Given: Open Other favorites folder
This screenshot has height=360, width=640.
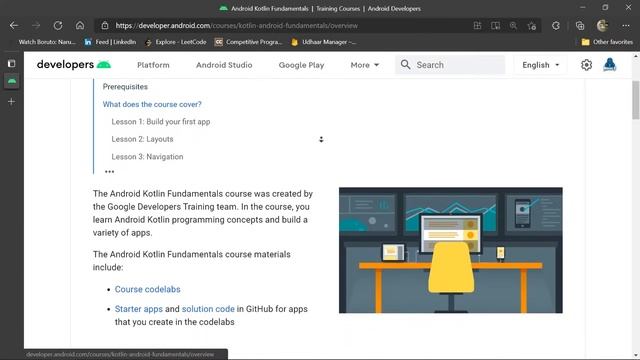Looking at the screenshot, I should (607, 42).
